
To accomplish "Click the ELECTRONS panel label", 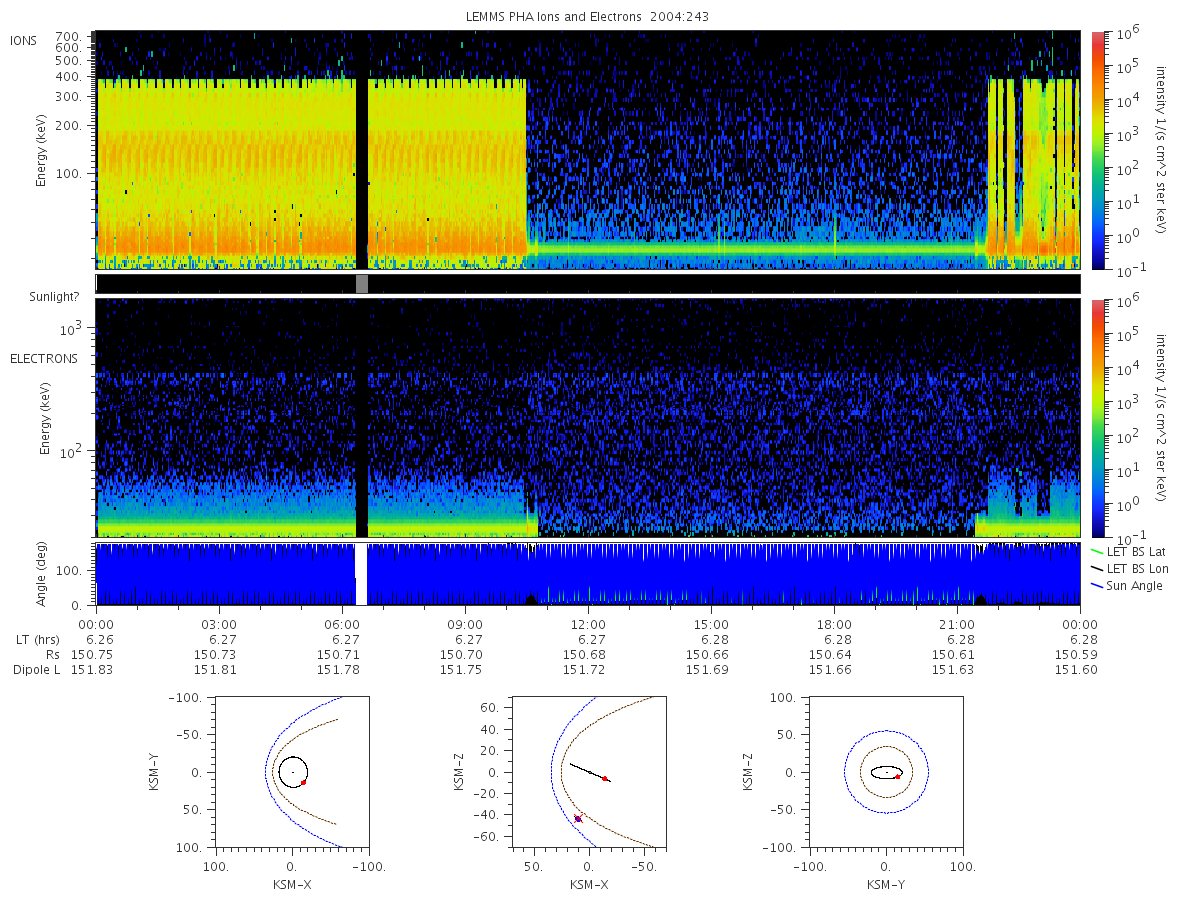I will [43, 358].
